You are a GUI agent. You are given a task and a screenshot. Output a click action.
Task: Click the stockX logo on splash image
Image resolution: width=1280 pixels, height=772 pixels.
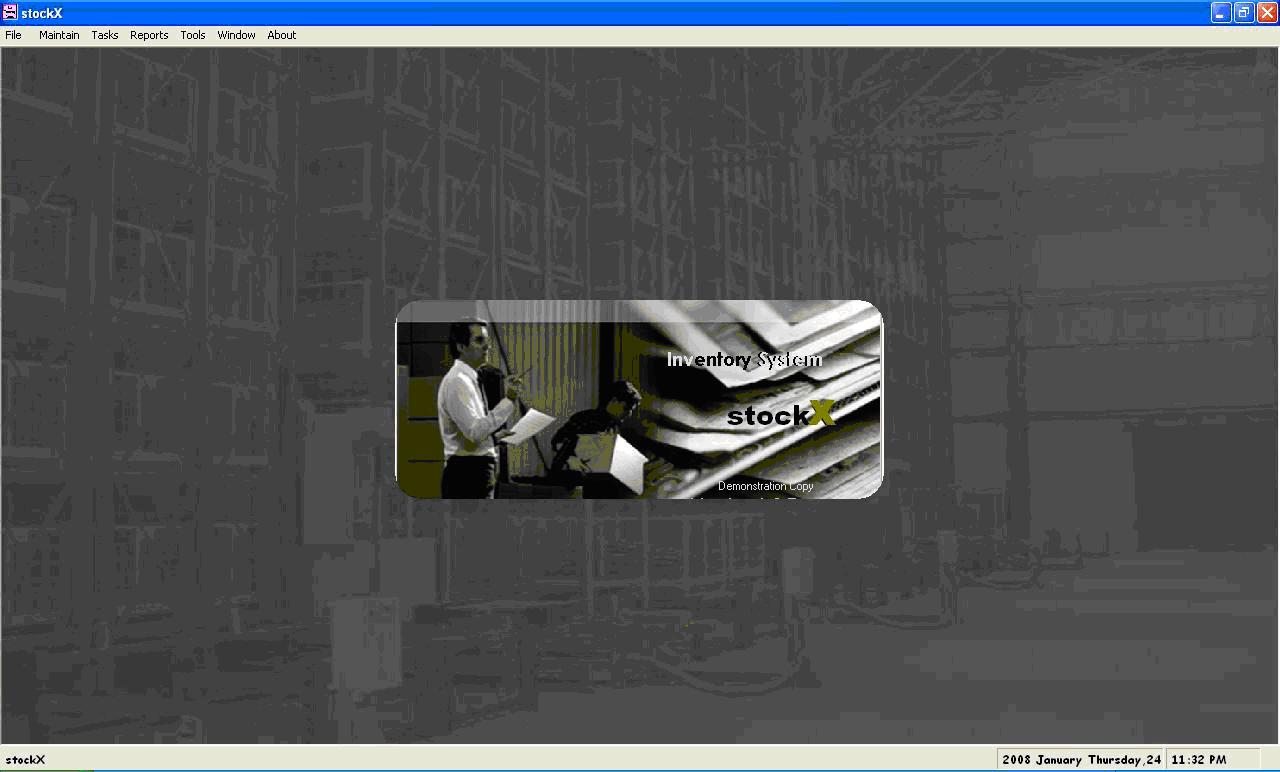[x=780, y=414]
